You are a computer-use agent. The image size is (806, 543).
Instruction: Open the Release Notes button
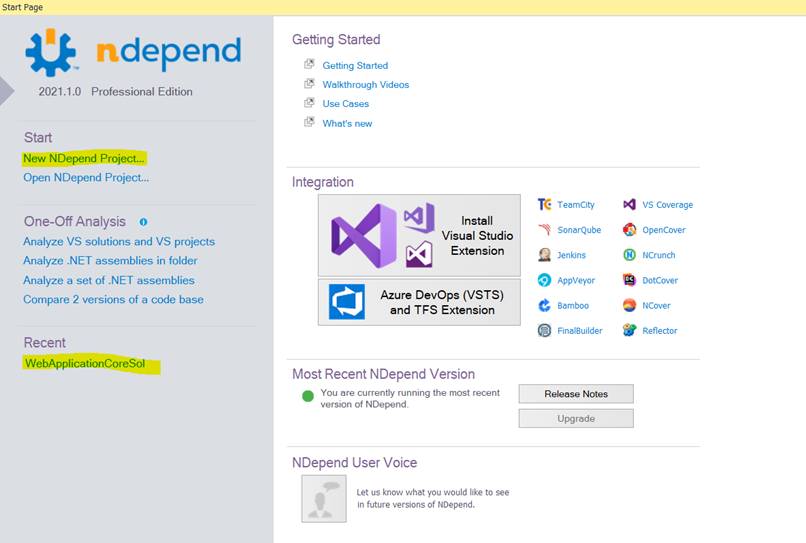coord(576,394)
